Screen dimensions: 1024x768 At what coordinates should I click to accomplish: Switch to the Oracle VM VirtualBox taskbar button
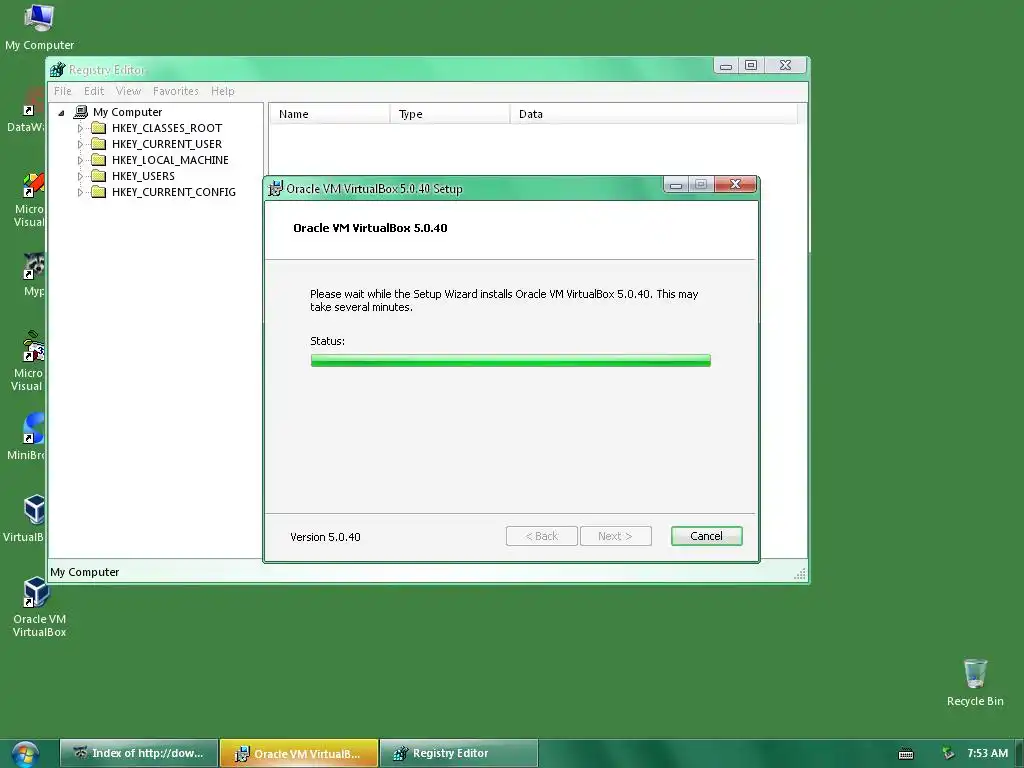tap(299, 754)
